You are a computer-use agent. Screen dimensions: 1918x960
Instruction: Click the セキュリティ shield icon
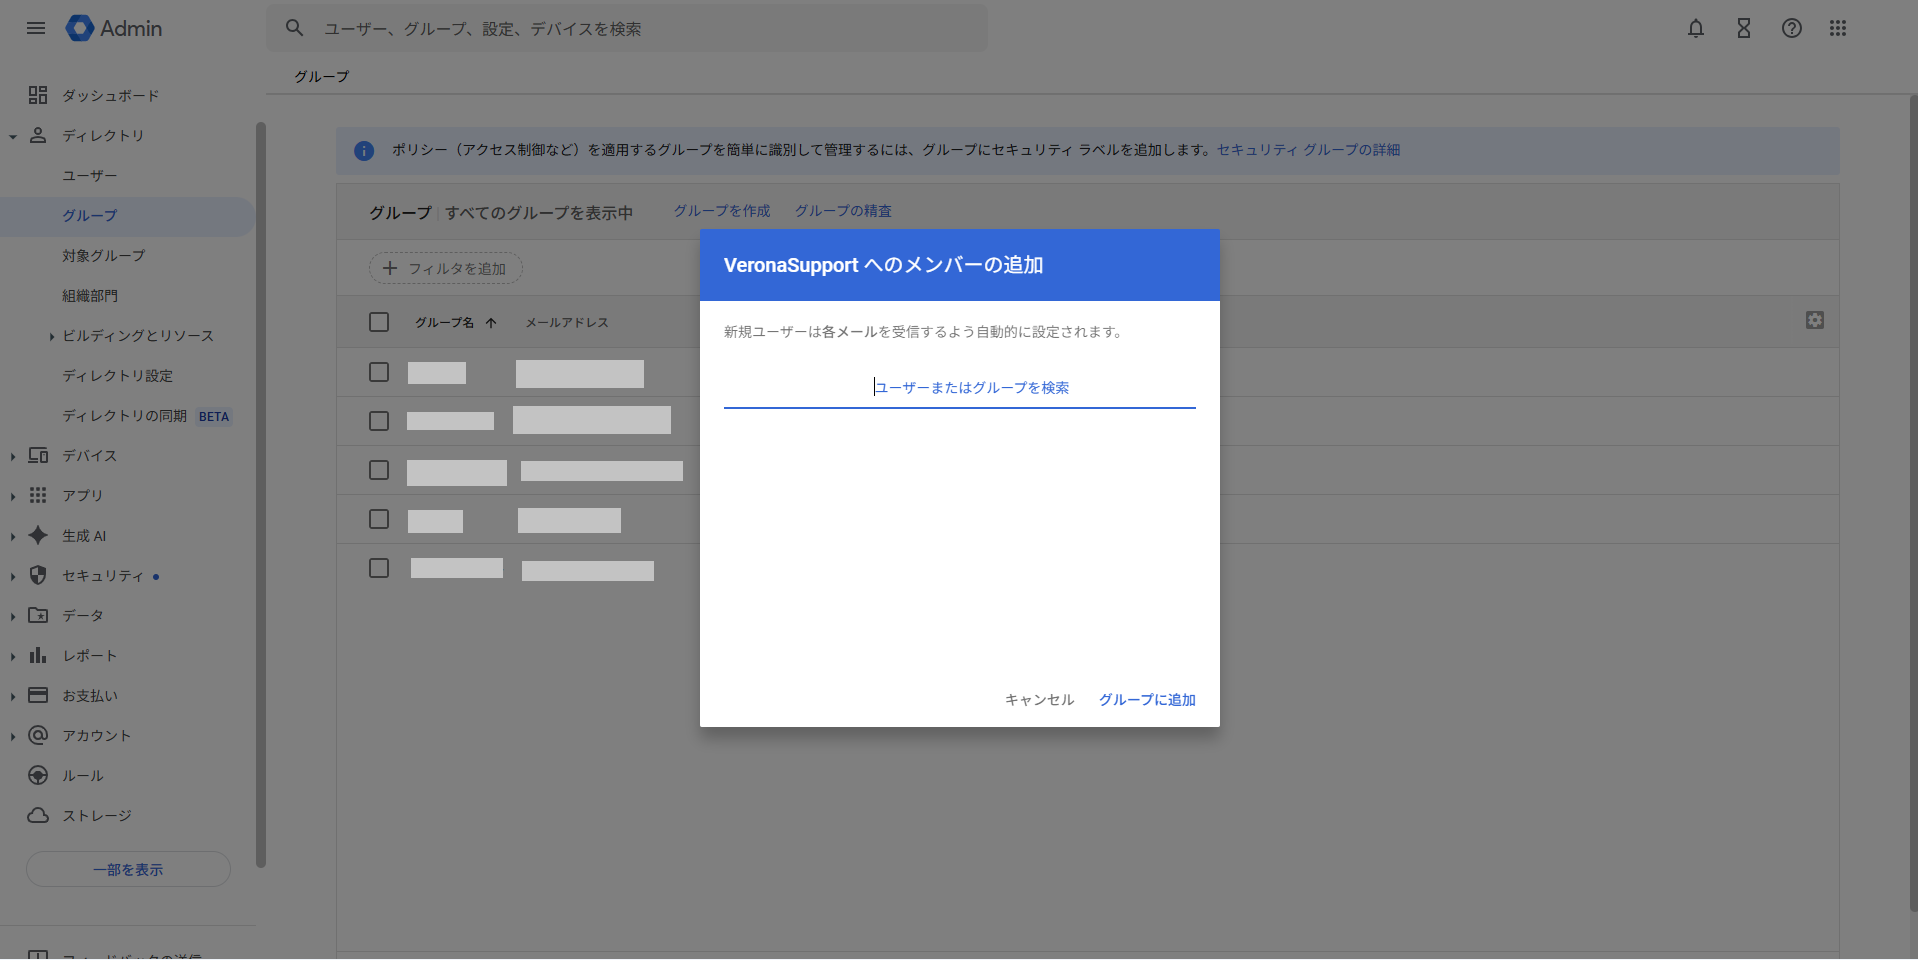pyautogui.click(x=38, y=575)
